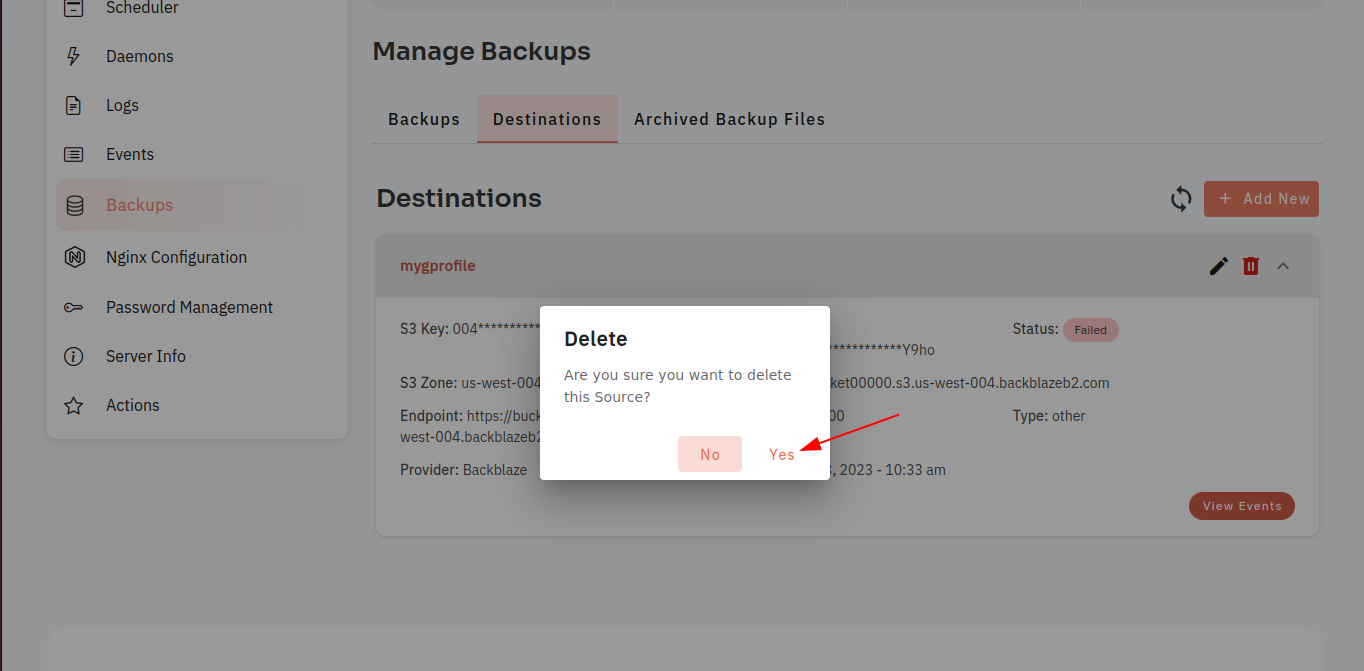Open View Events for mygprofile

coord(1242,506)
